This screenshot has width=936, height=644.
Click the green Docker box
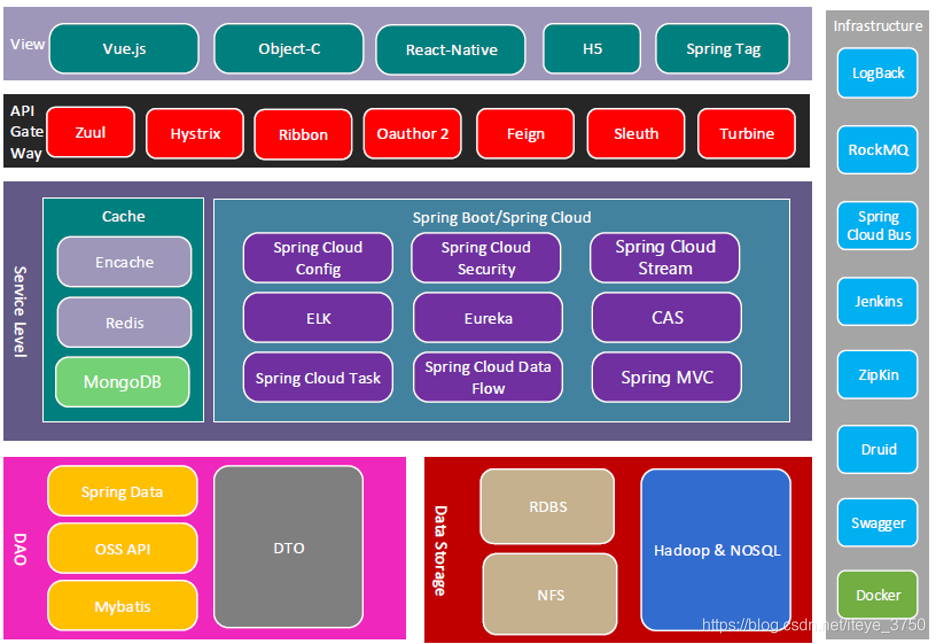pyautogui.click(x=878, y=595)
